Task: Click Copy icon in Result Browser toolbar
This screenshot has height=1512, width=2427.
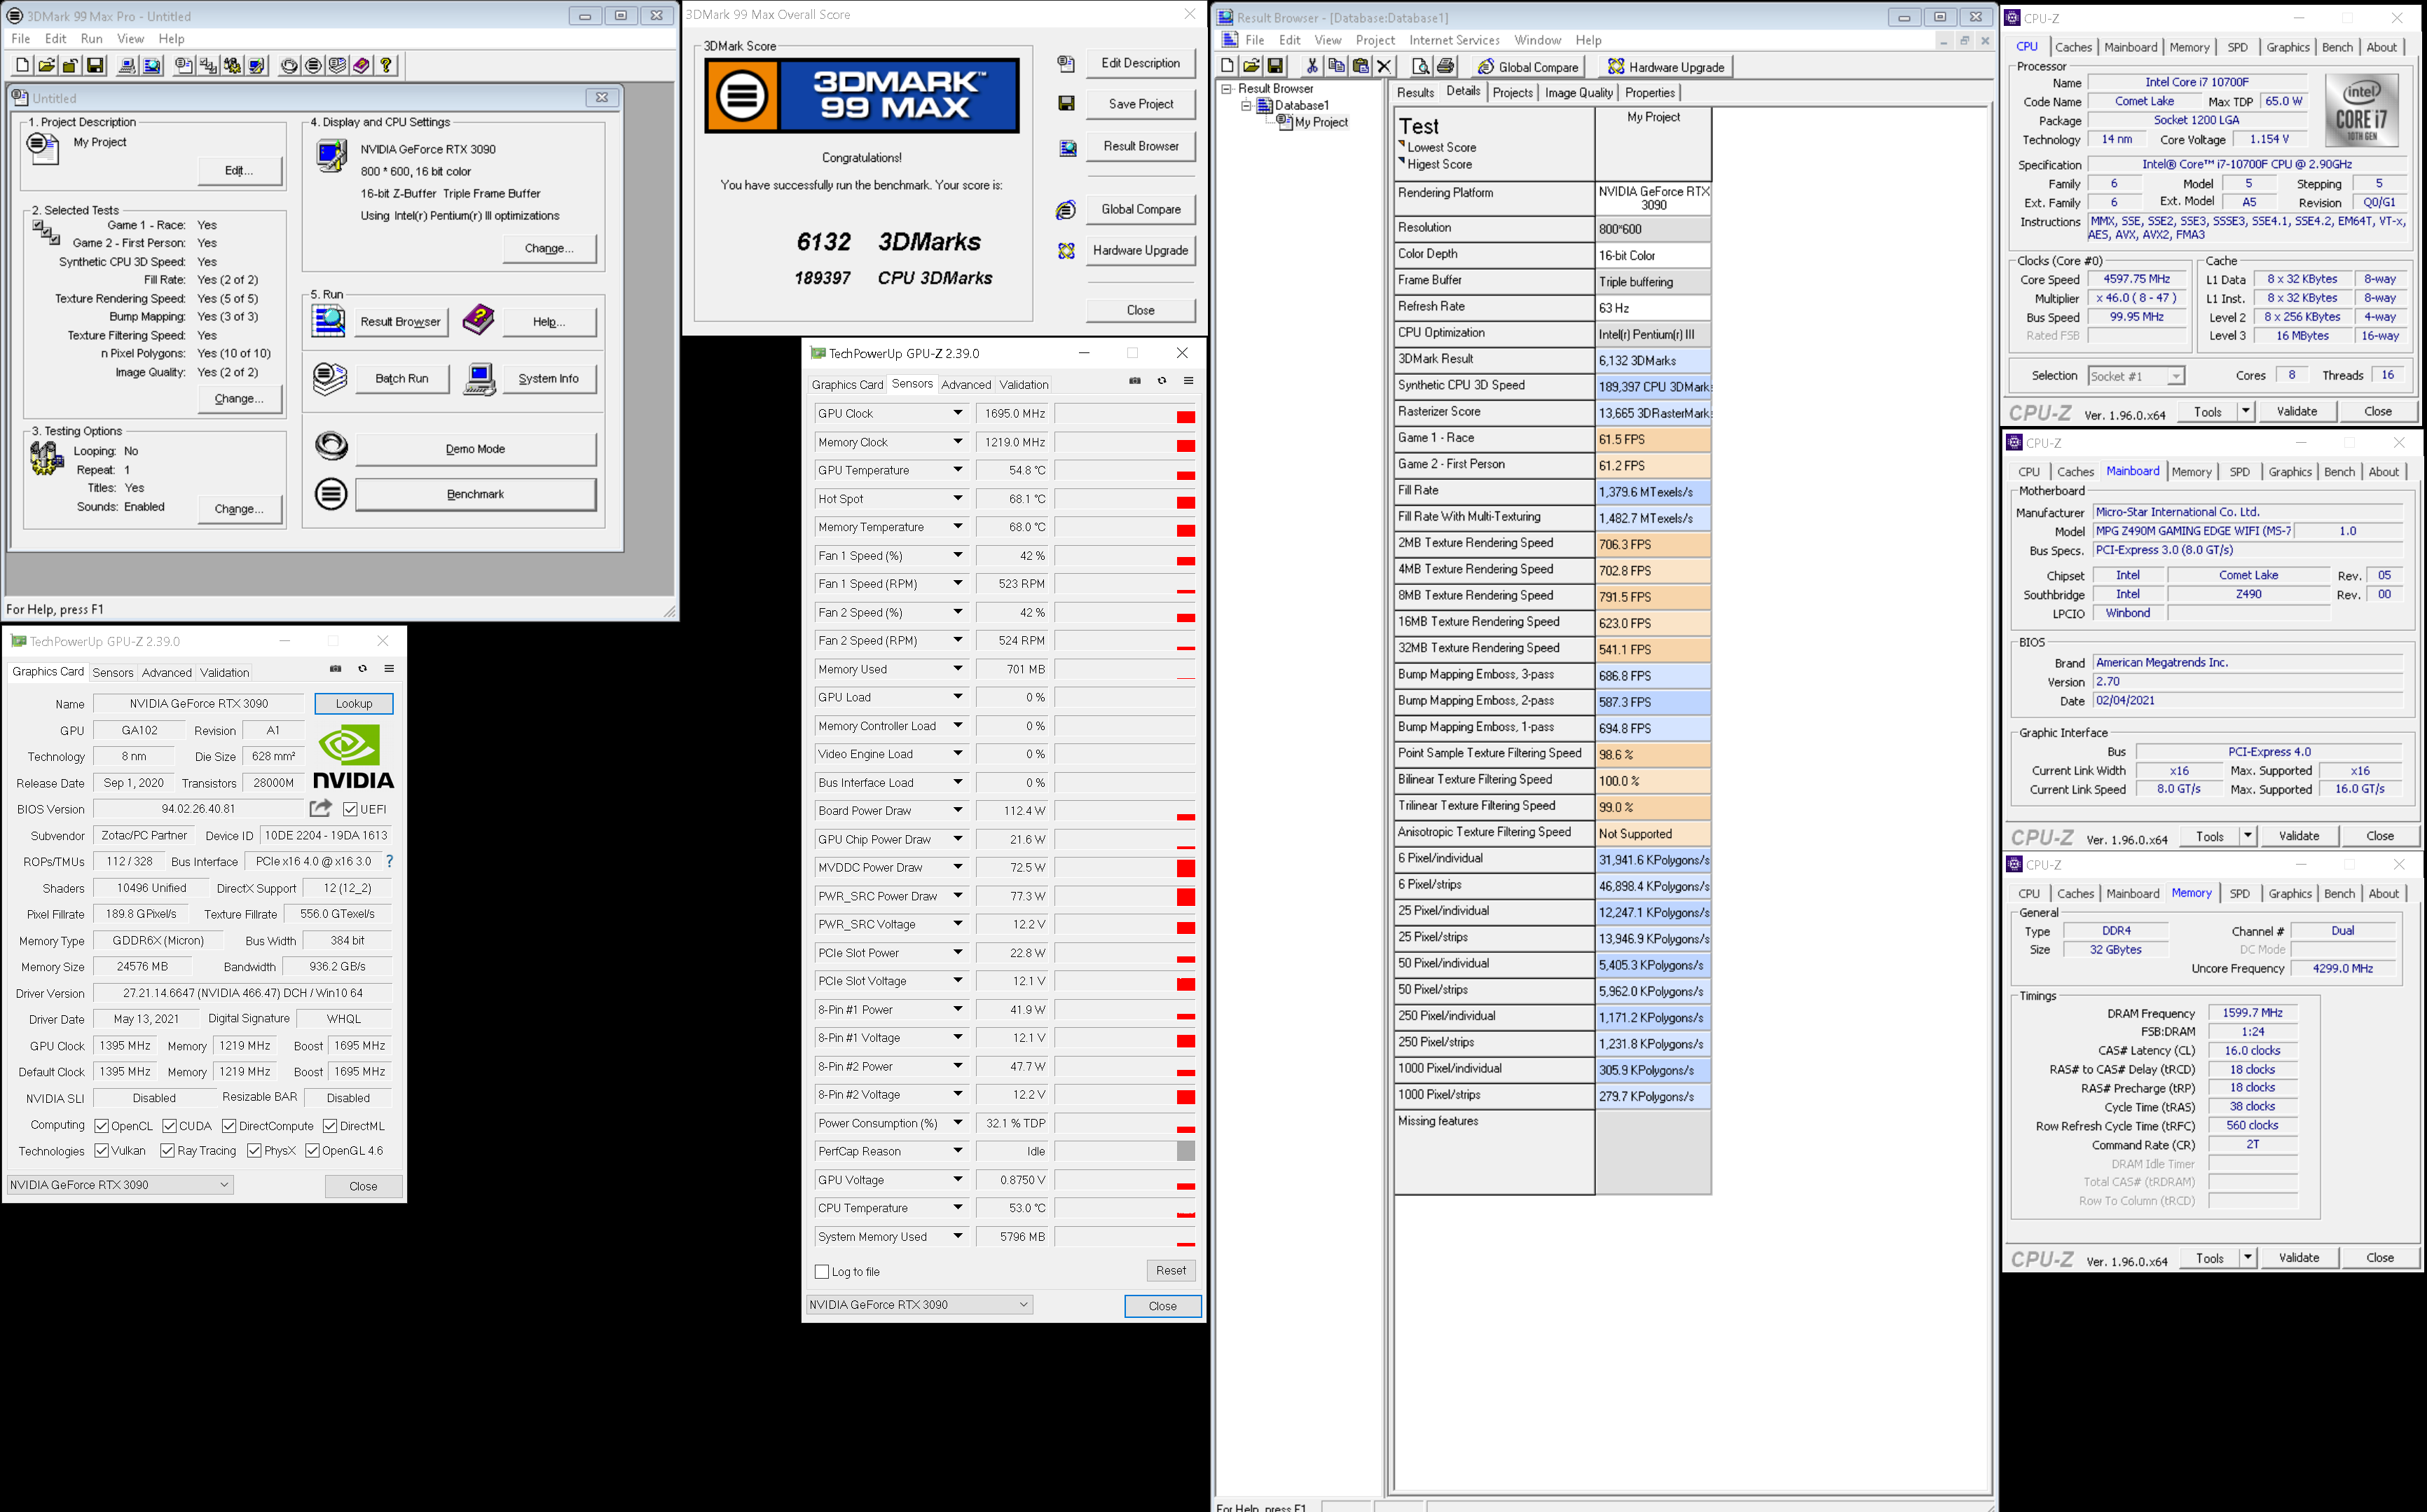Action: pos(1336,67)
